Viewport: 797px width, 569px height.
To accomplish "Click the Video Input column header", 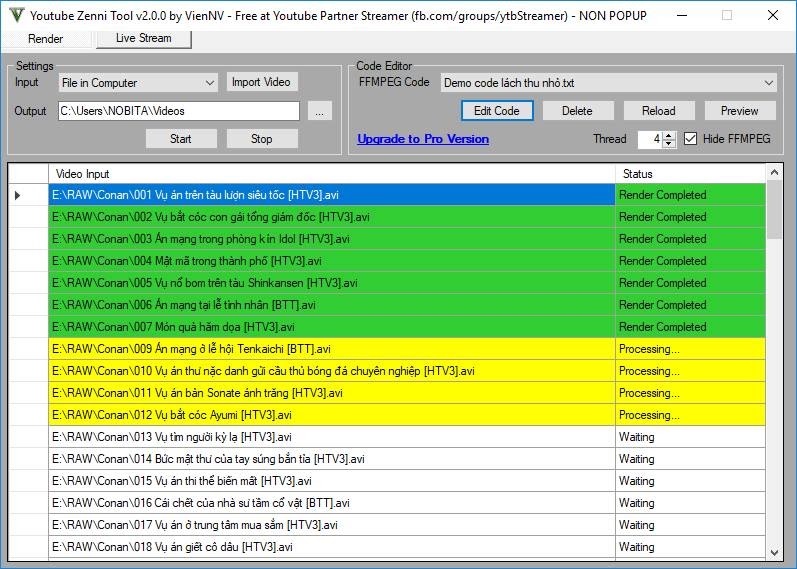I will coord(332,174).
